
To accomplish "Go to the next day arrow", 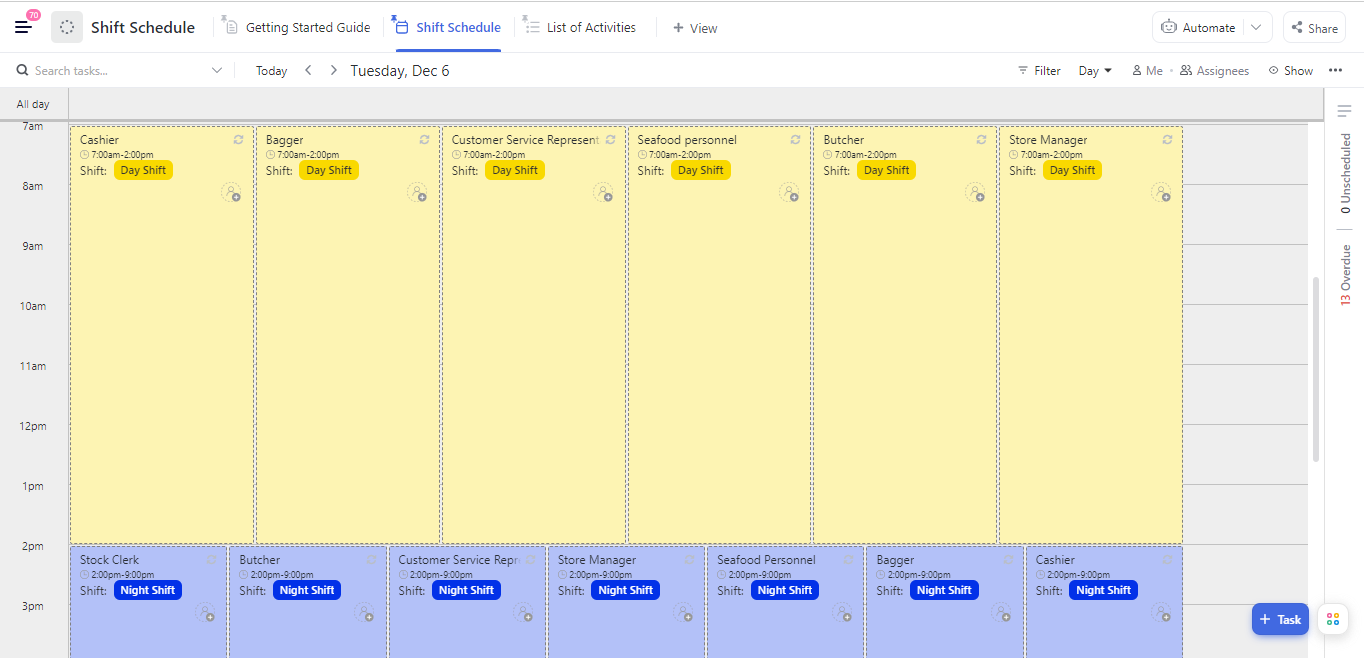I will click(334, 71).
